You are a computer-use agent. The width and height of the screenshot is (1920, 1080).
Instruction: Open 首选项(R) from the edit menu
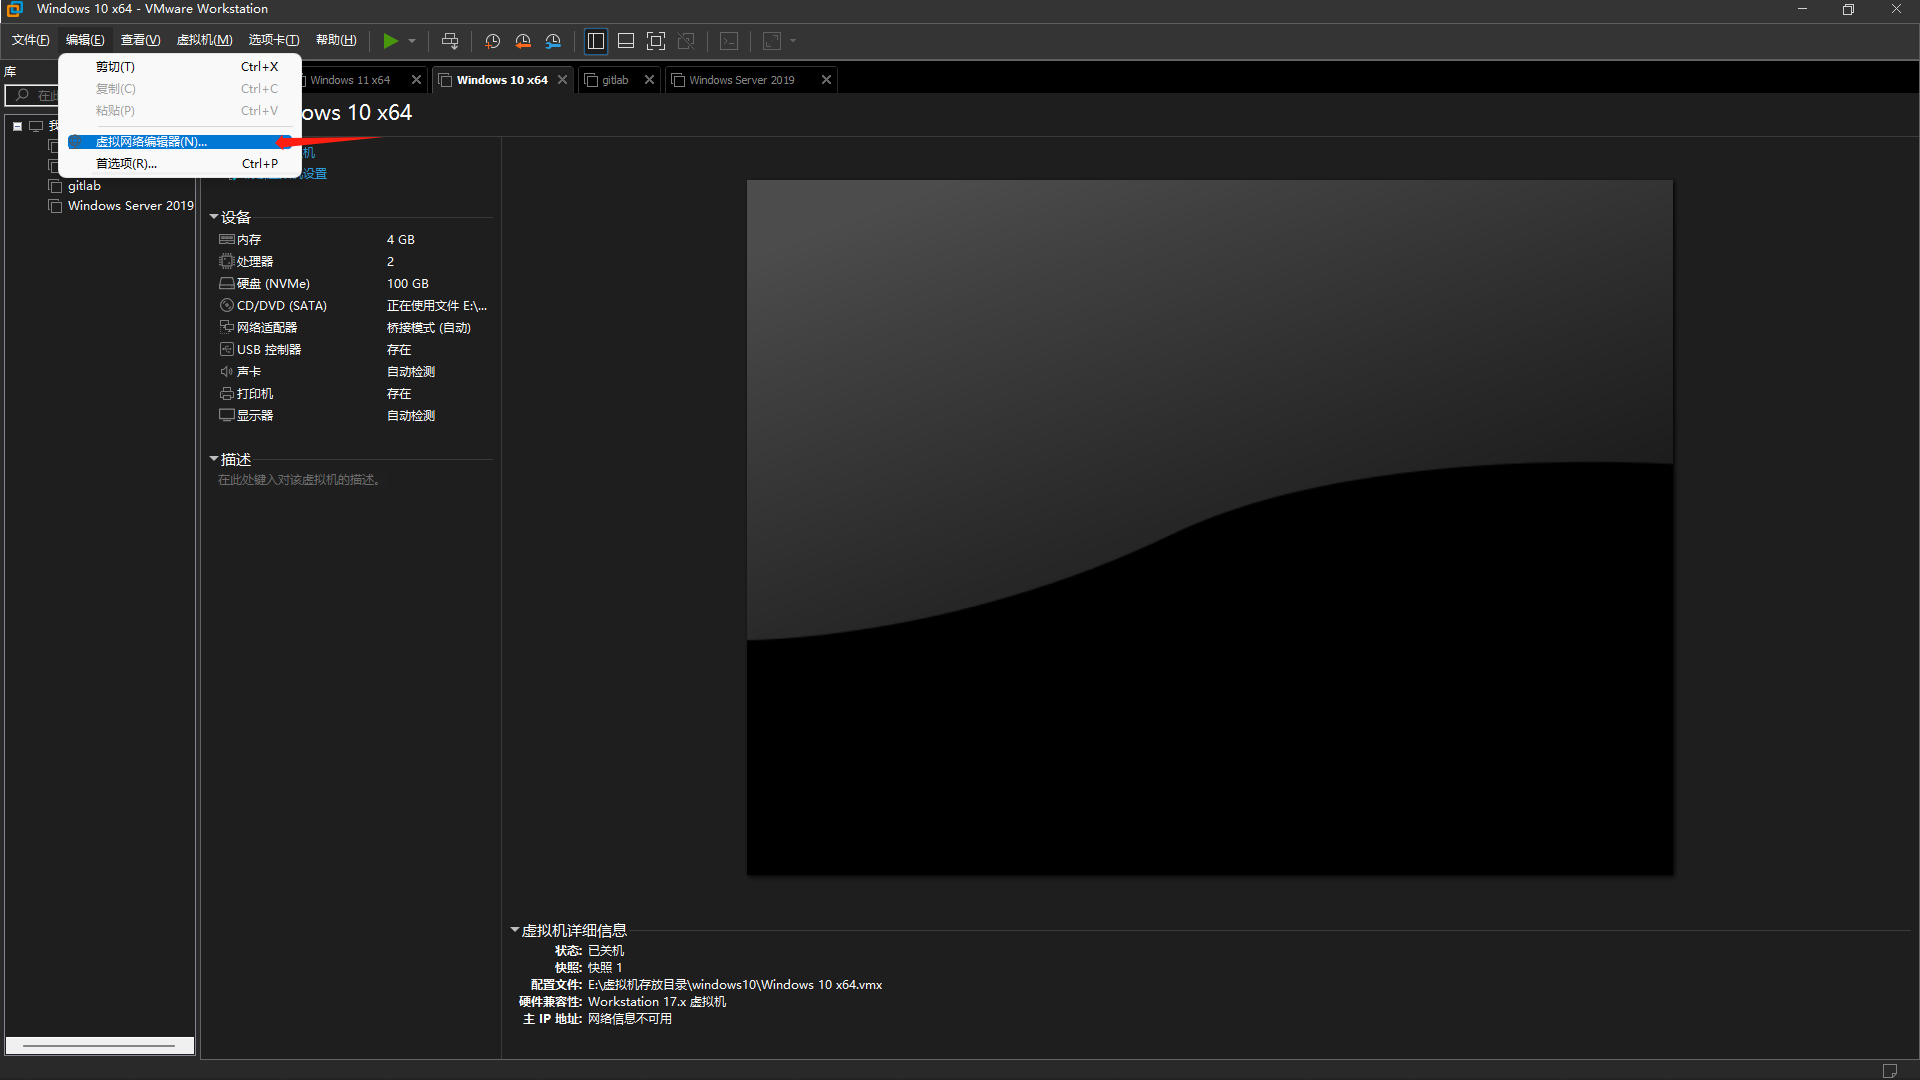pos(180,164)
